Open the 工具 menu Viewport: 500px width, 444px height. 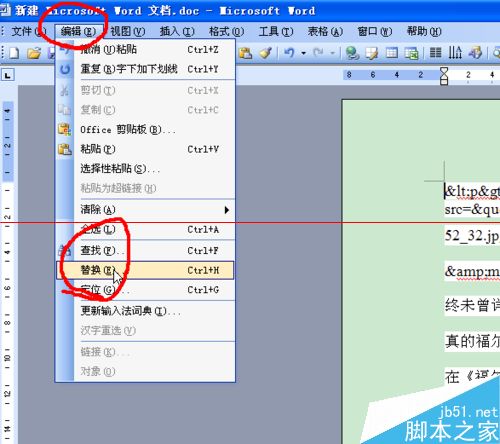pyautogui.click(x=276, y=32)
